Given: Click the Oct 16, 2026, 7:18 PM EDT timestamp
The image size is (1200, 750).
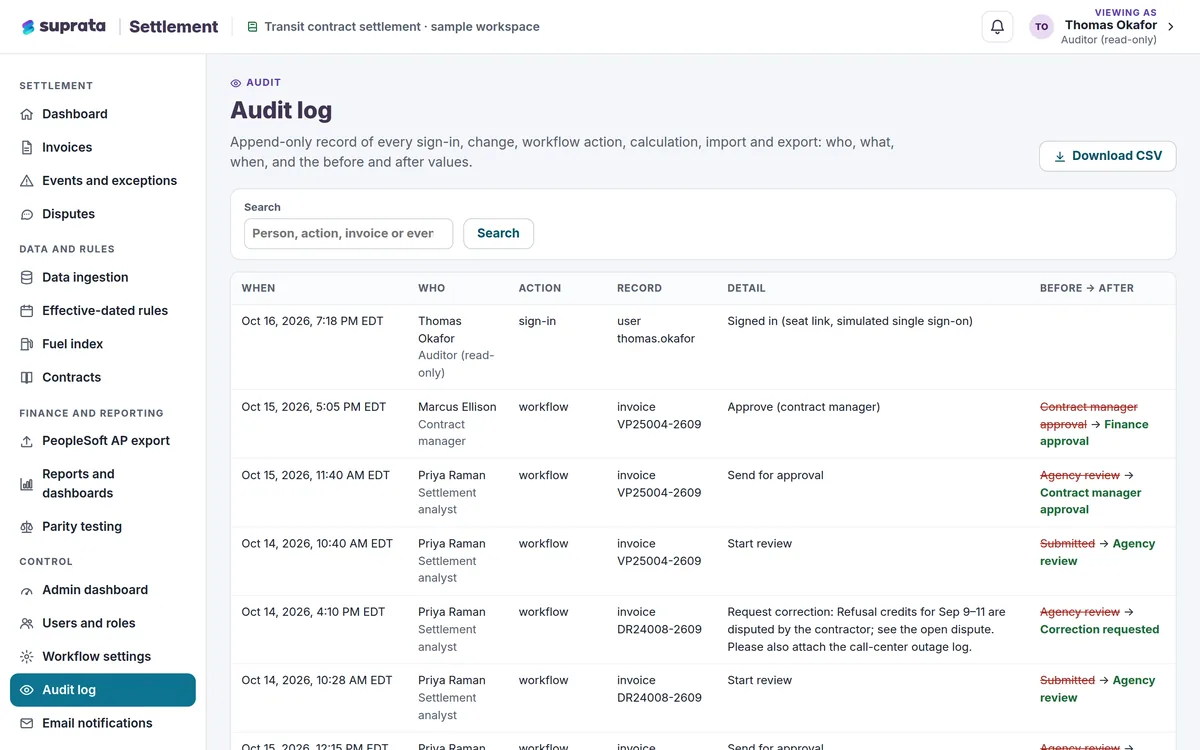Looking at the screenshot, I should tap(312, 321).
